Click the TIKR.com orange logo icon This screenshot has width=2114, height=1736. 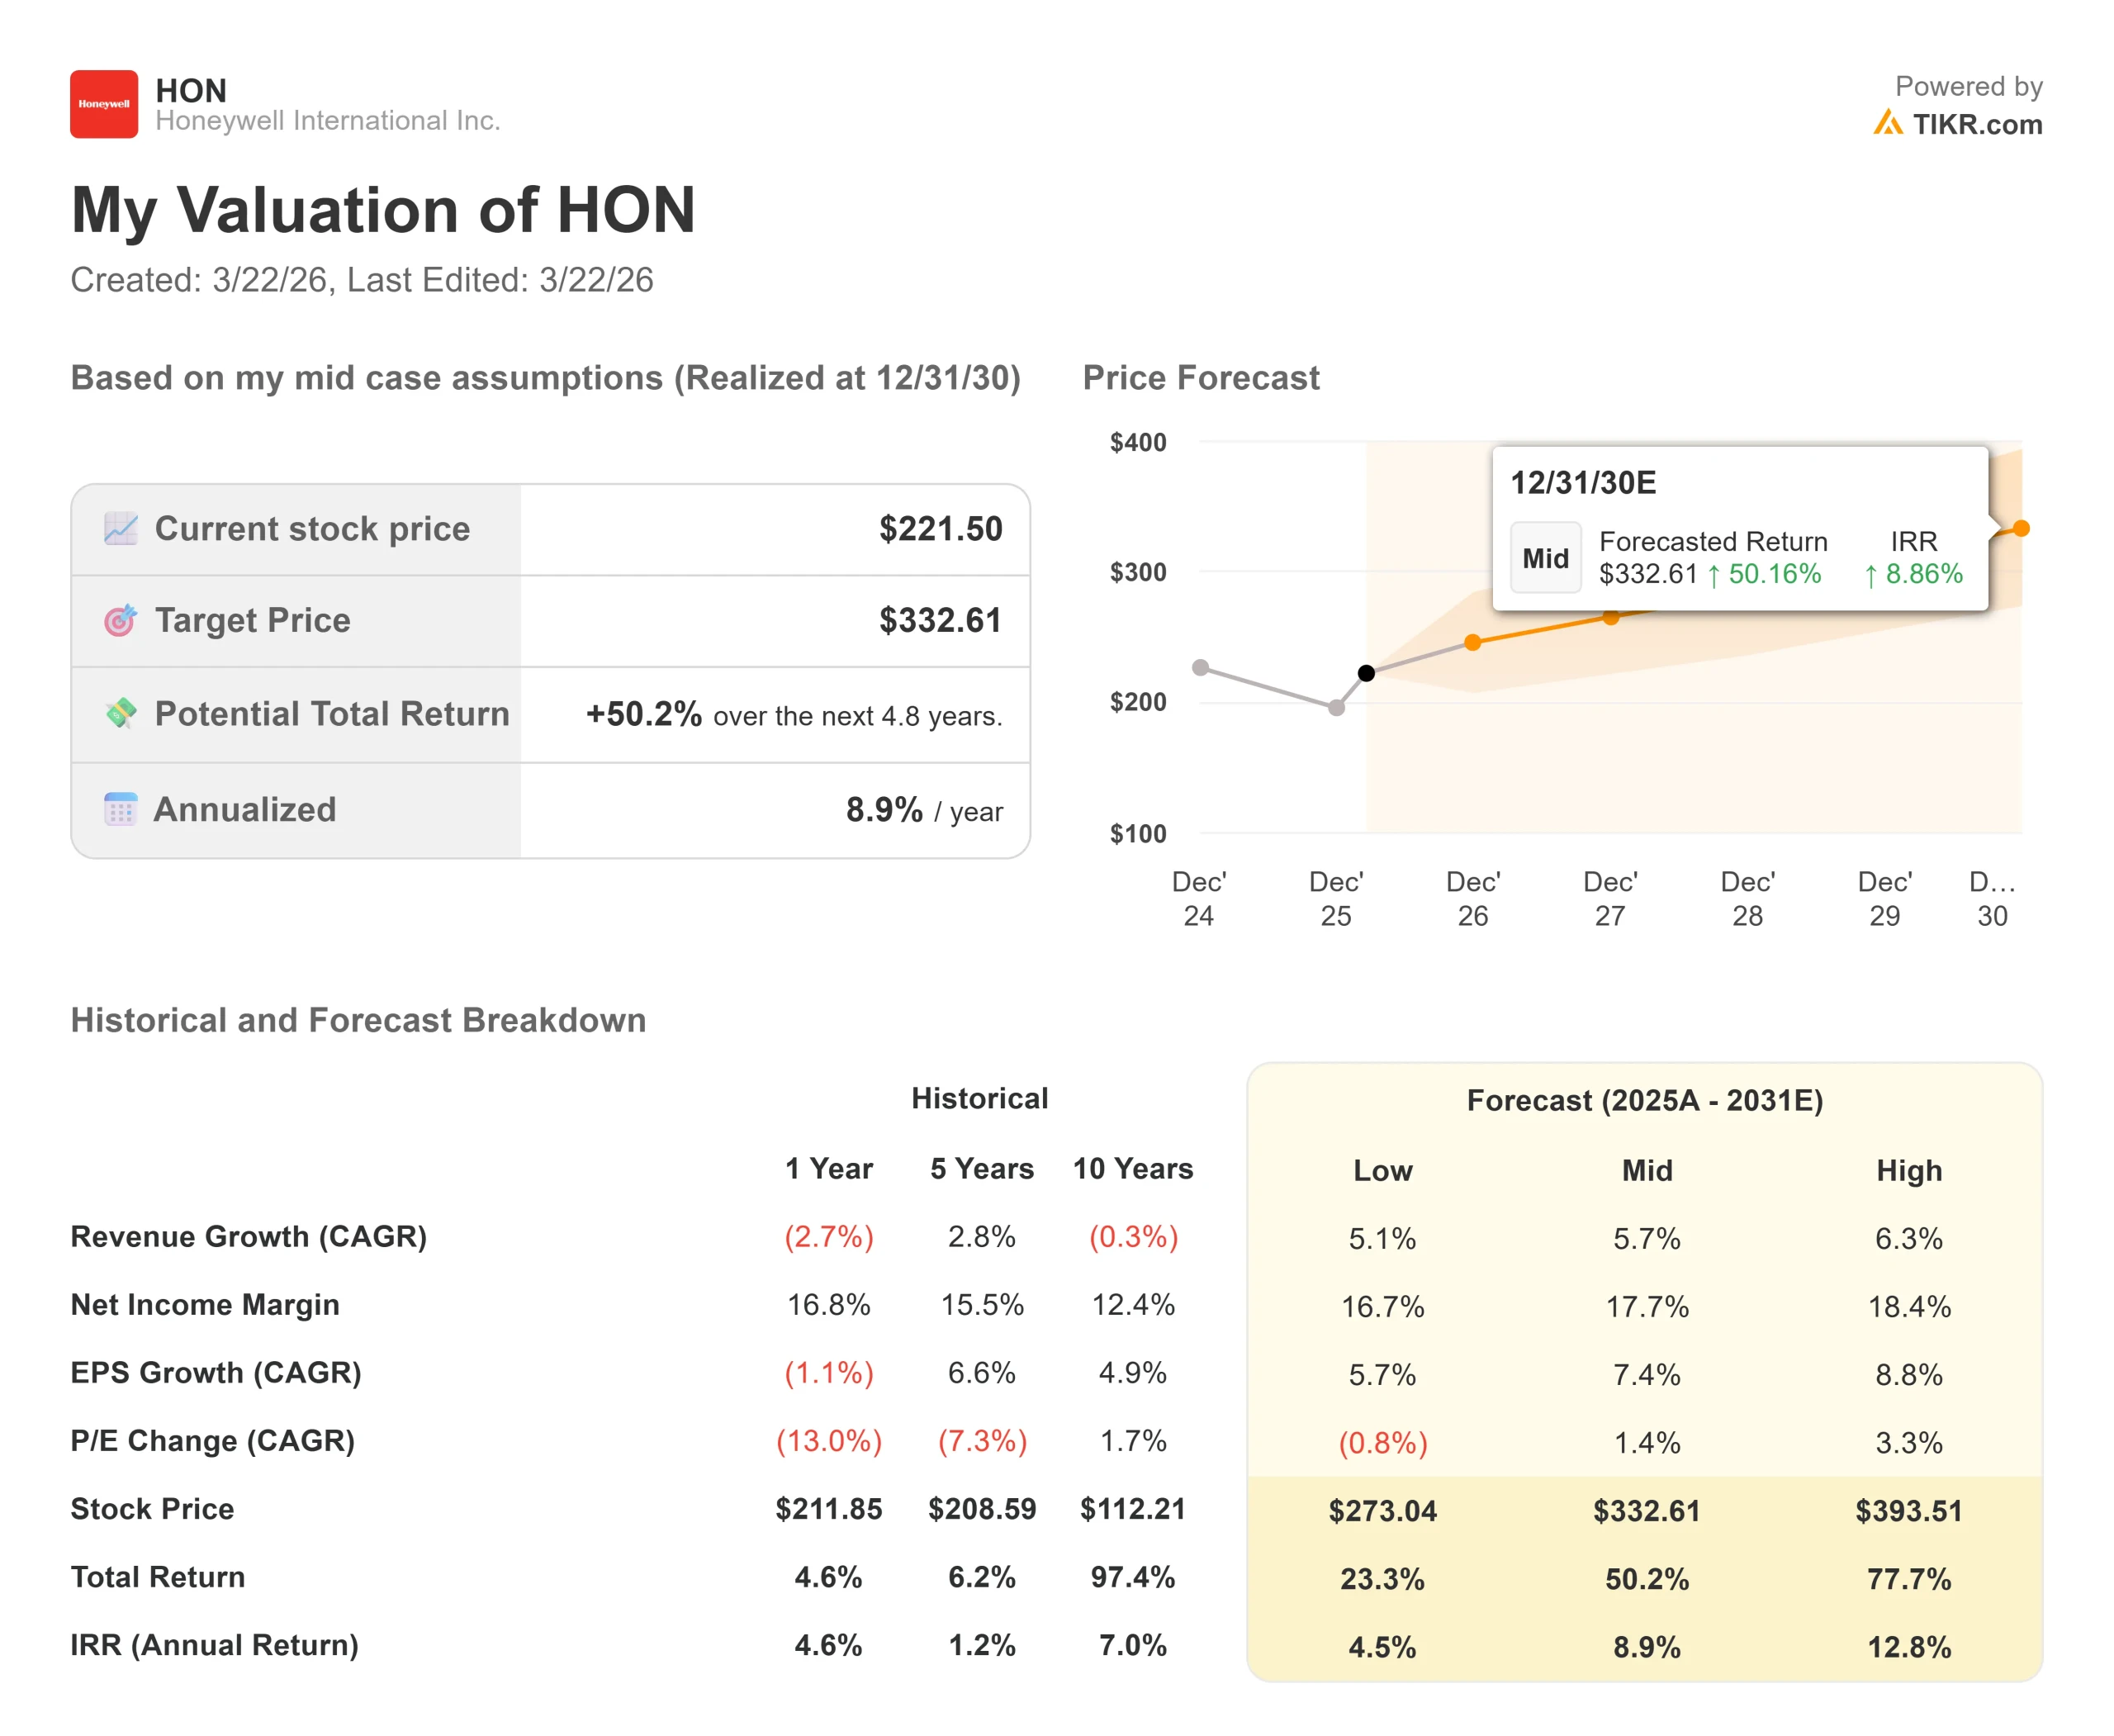click(1887, 123)
